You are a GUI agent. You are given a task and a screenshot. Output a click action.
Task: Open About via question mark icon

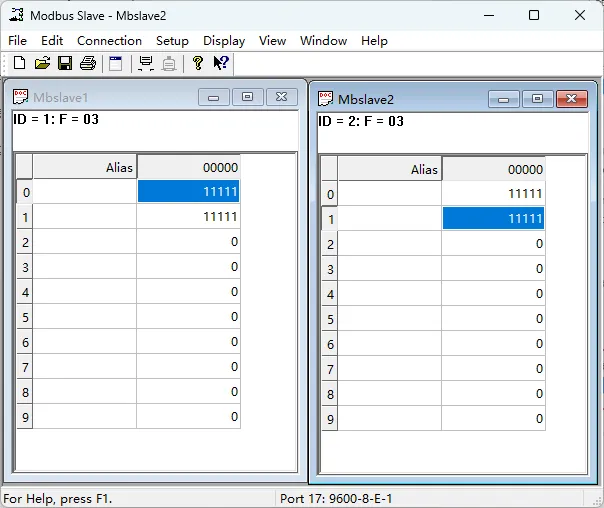tap(198, 63)
